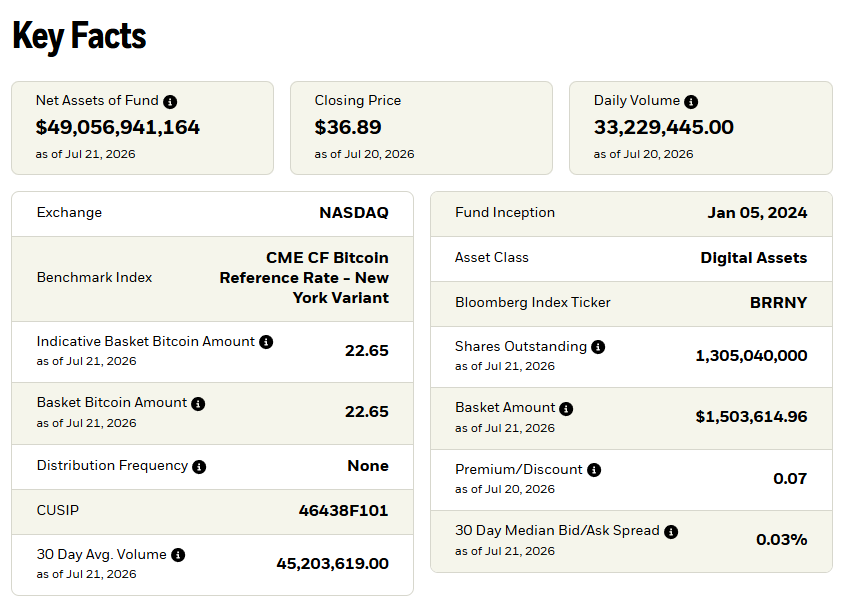Open the Daily Volume info tooltip icon
Screen dimensions: 843x602
pyautogui.click(x=691, y=102)
